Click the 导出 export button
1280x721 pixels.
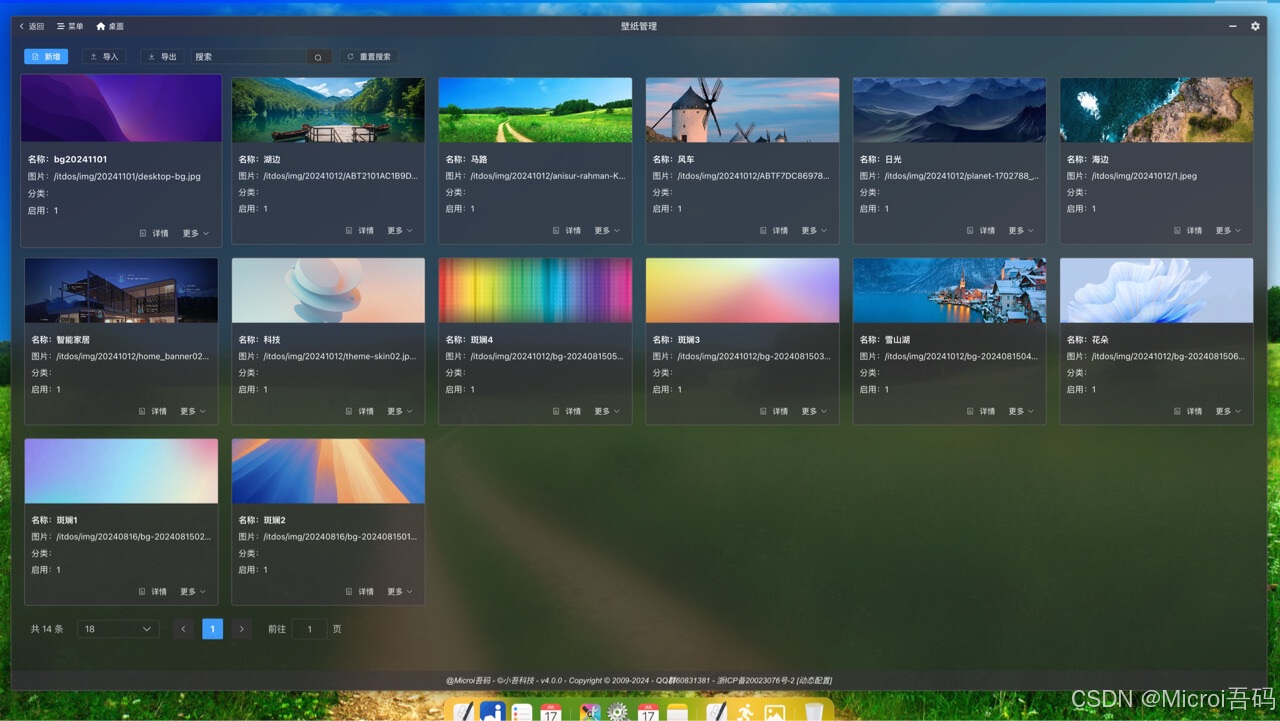pyautogui.click(x=162, y=57)
